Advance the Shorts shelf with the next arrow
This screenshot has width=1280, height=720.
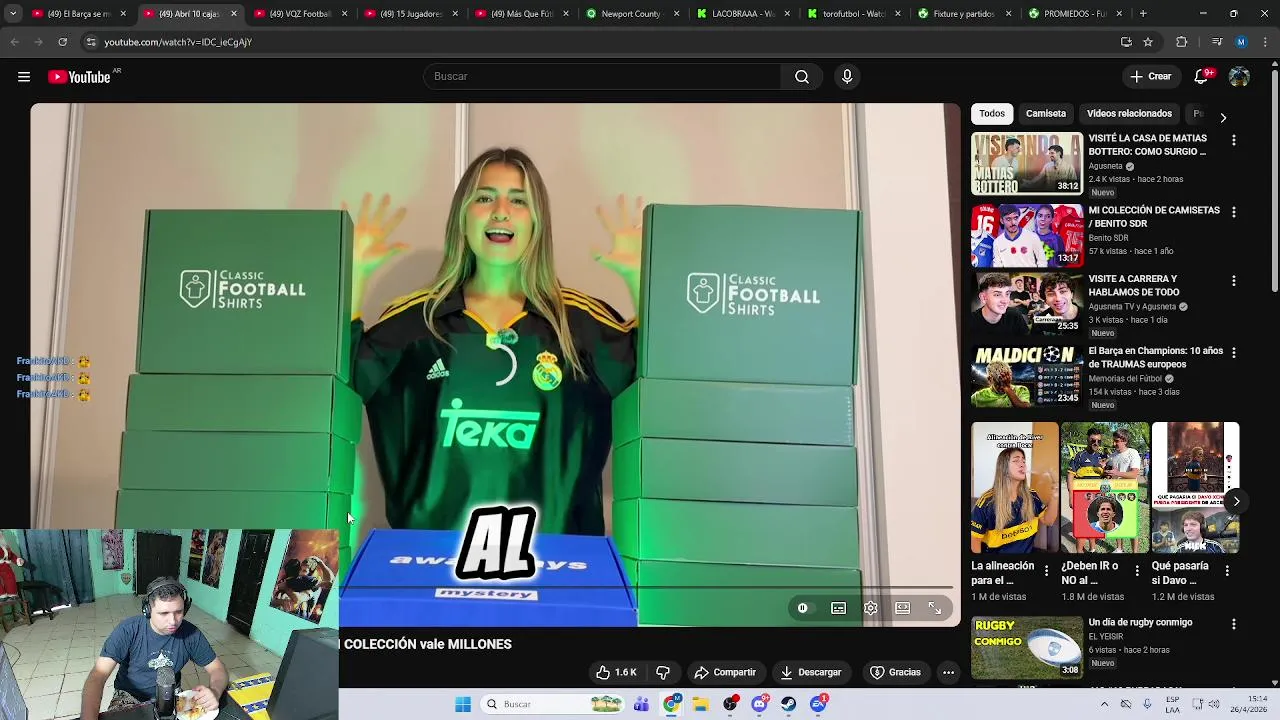1236,502
